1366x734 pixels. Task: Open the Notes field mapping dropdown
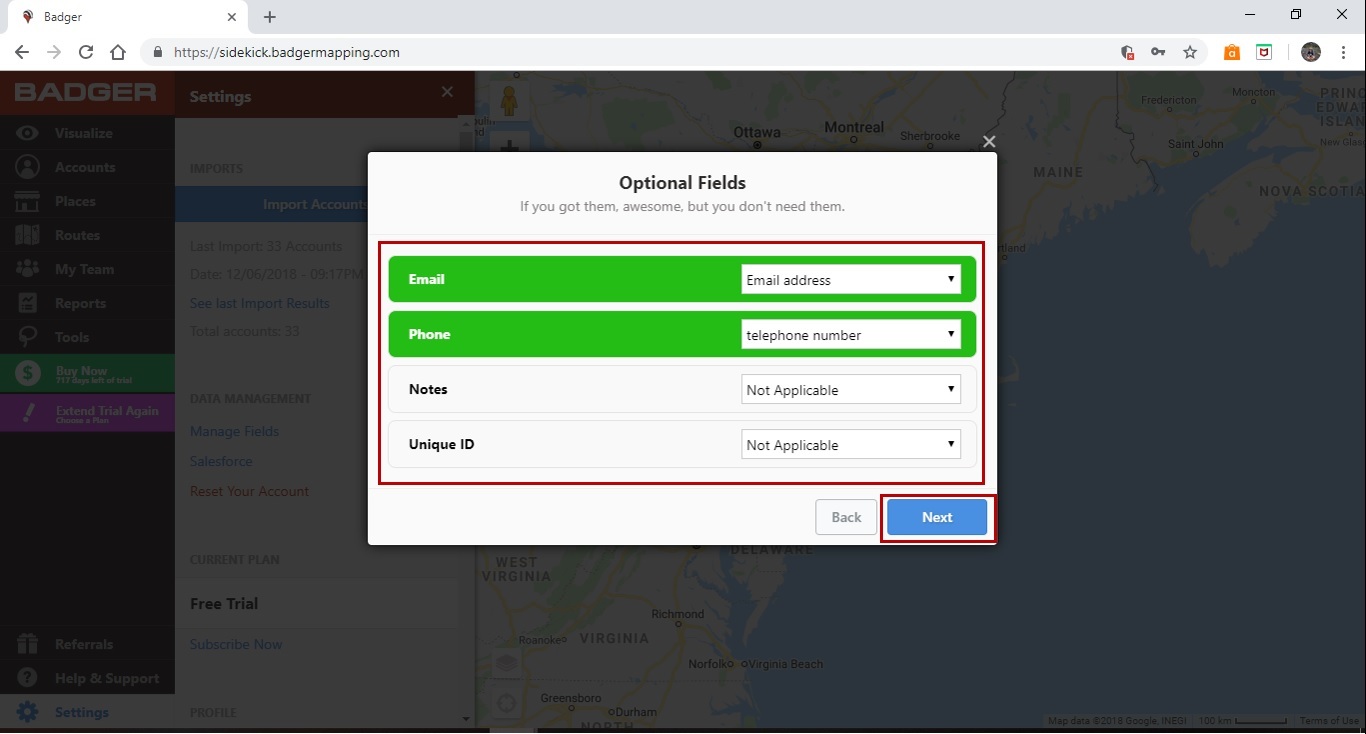(x=851, y=390)
